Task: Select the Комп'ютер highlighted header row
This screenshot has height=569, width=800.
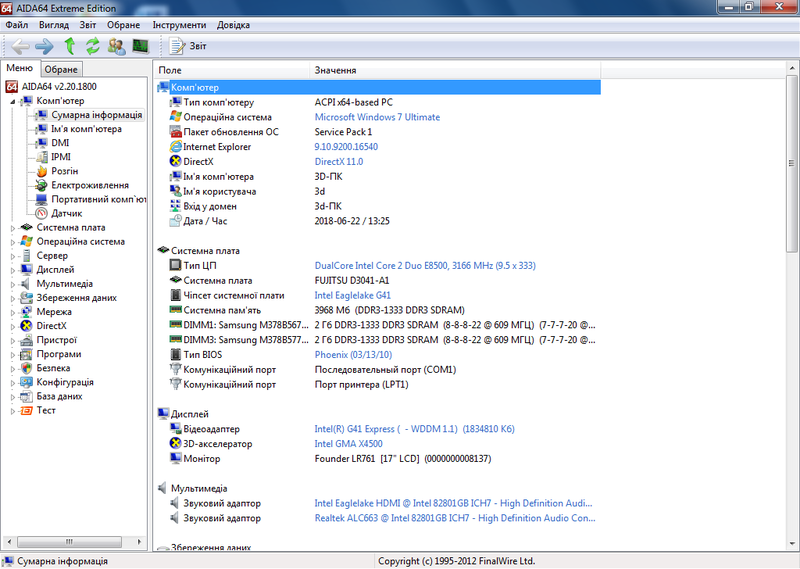Action: pyautogui.click(x=379, y=87)
